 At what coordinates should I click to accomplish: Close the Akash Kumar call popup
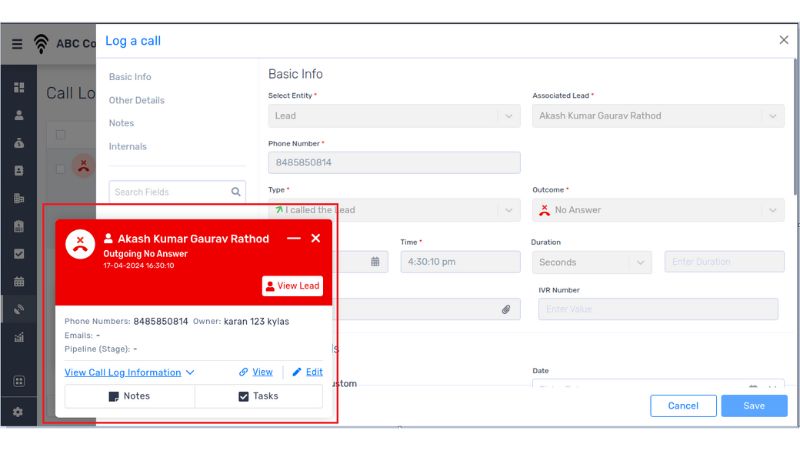(316, 239)
